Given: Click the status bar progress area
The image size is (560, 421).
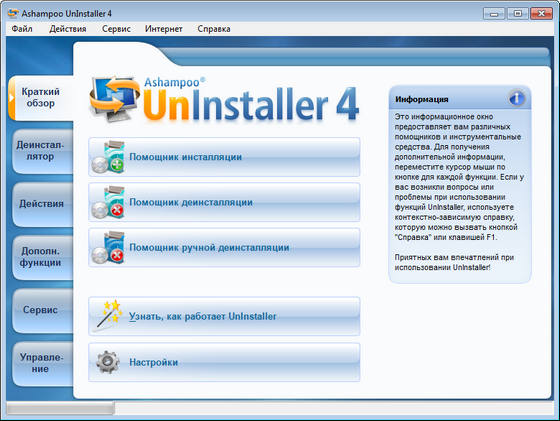Looking at the screenshot, I should click(x=60, y=409).
